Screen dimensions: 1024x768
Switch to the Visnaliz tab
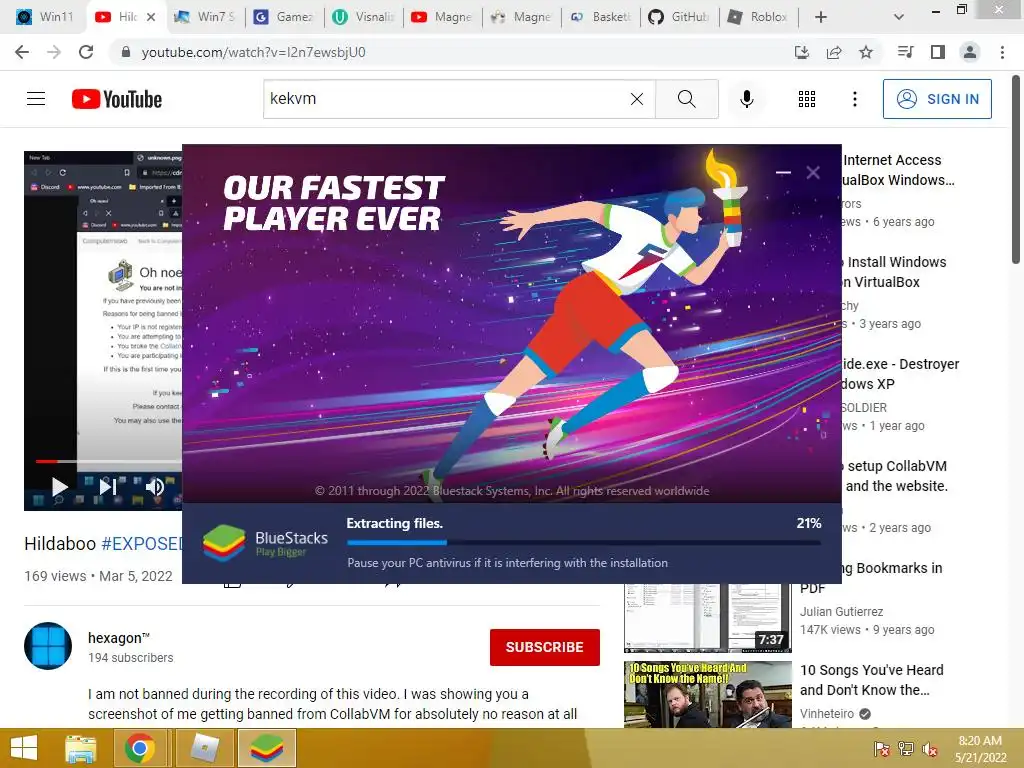(364, 17)
